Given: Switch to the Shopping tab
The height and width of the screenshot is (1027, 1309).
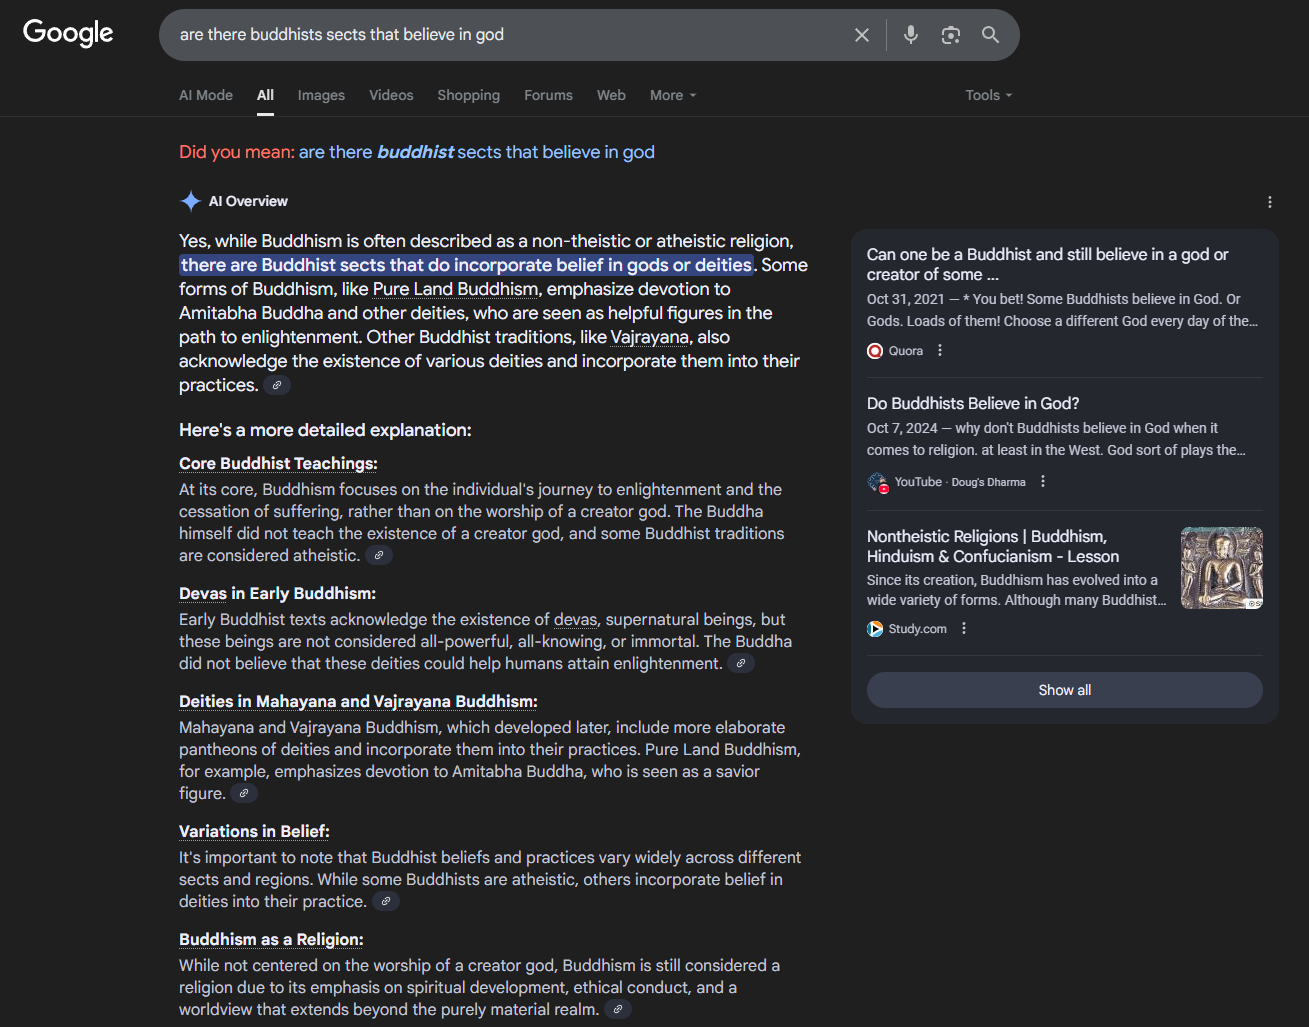Looking at the screenshot, I should pos(468,95).
